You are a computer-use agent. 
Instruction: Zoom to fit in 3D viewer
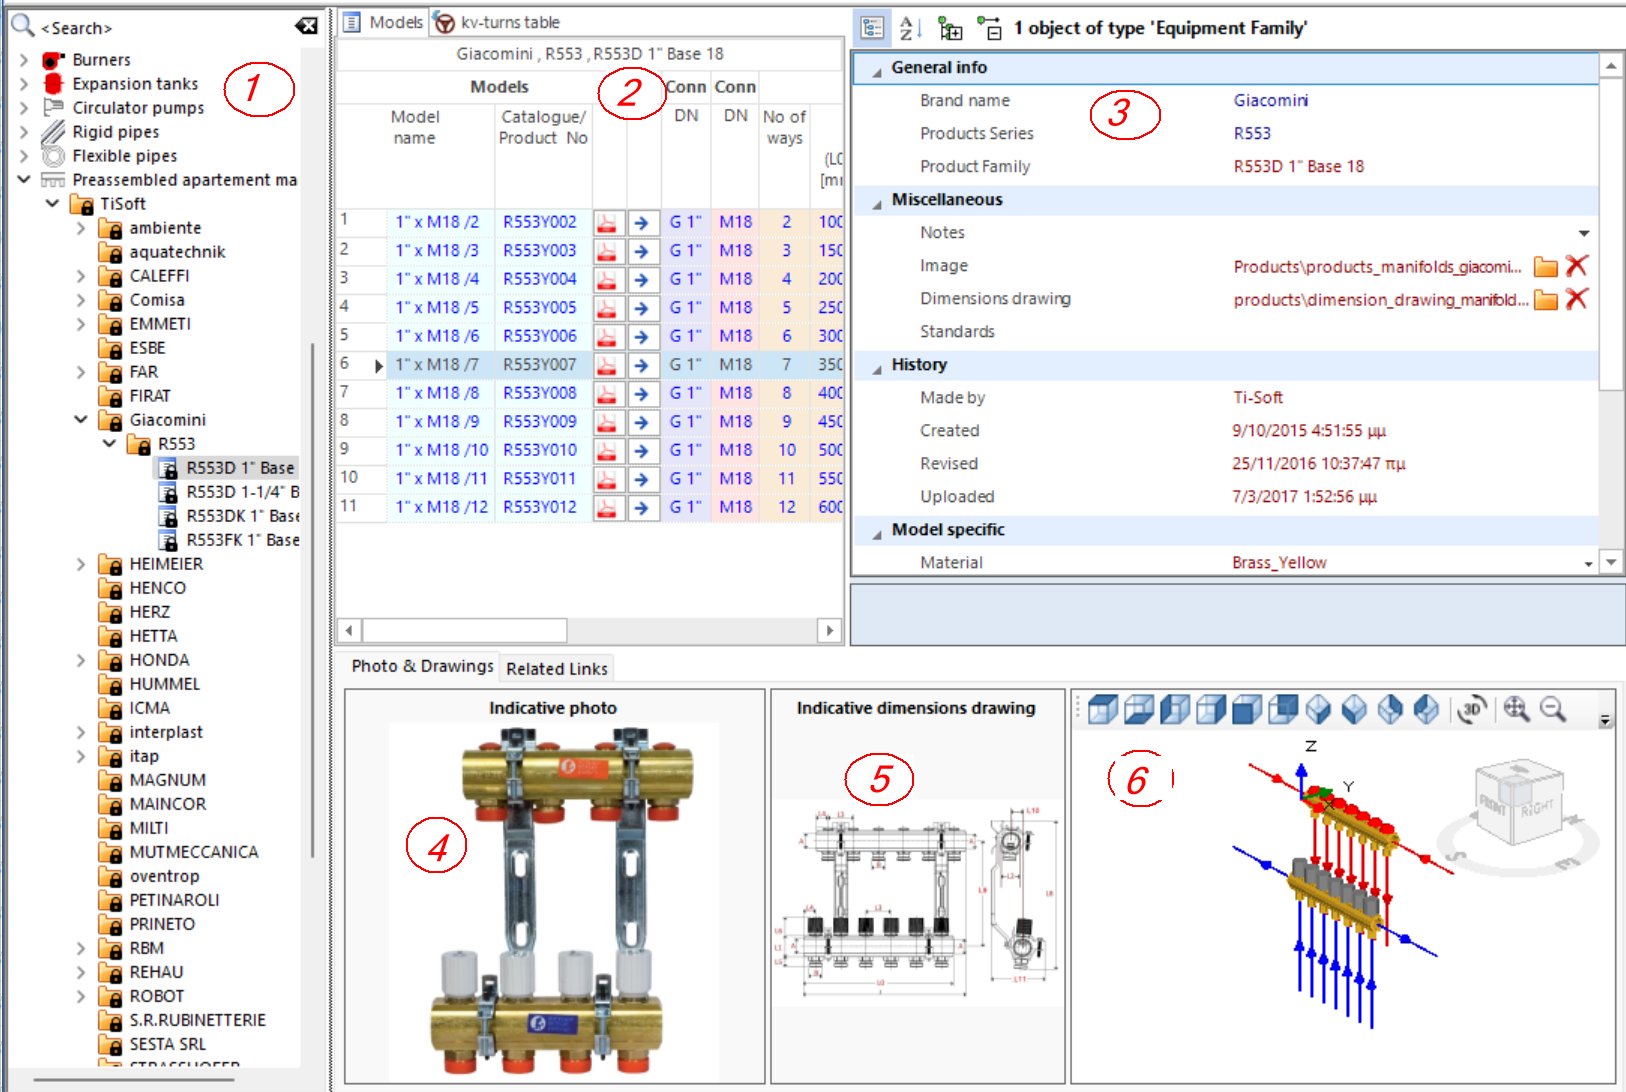pyautogui.click(x=1517, y=709)
